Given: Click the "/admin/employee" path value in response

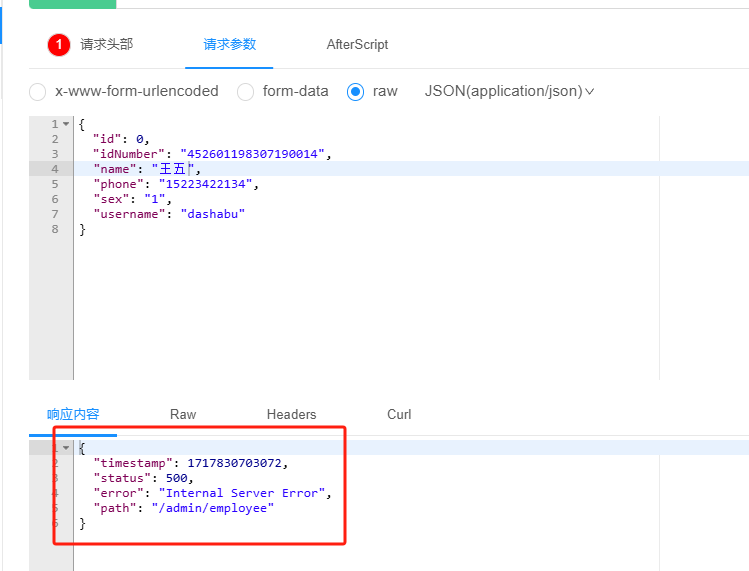Looking at the screenshot, I should click(211, 508).
